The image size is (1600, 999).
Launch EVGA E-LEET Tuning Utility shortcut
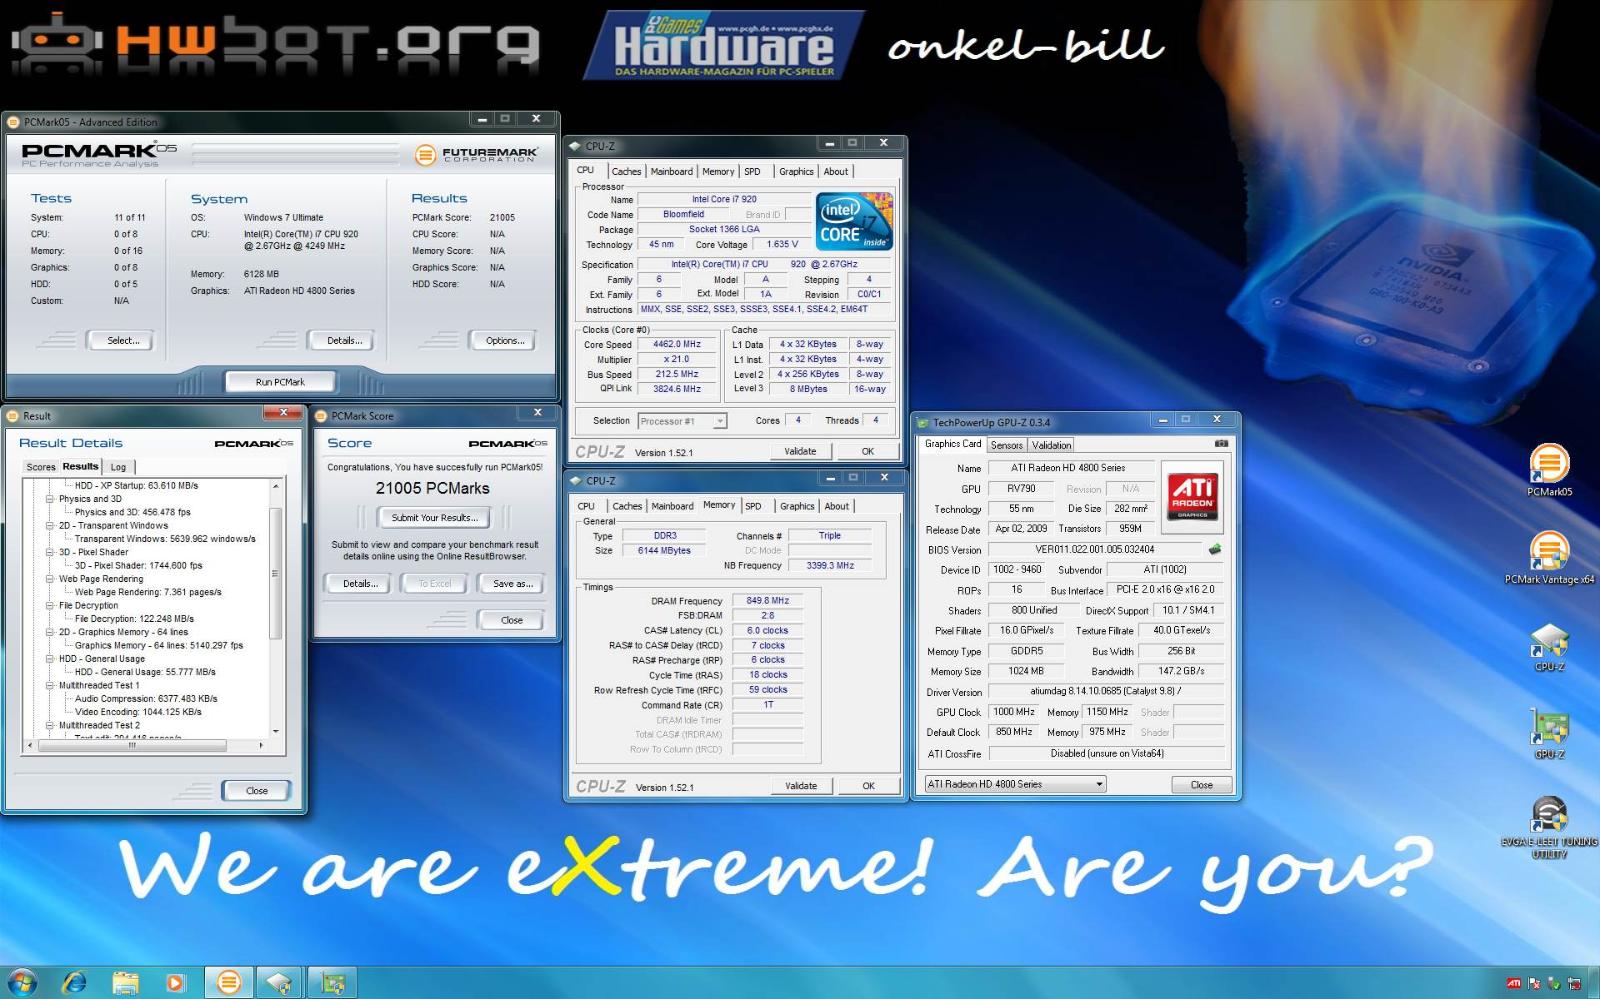[x=1549, y=815]
